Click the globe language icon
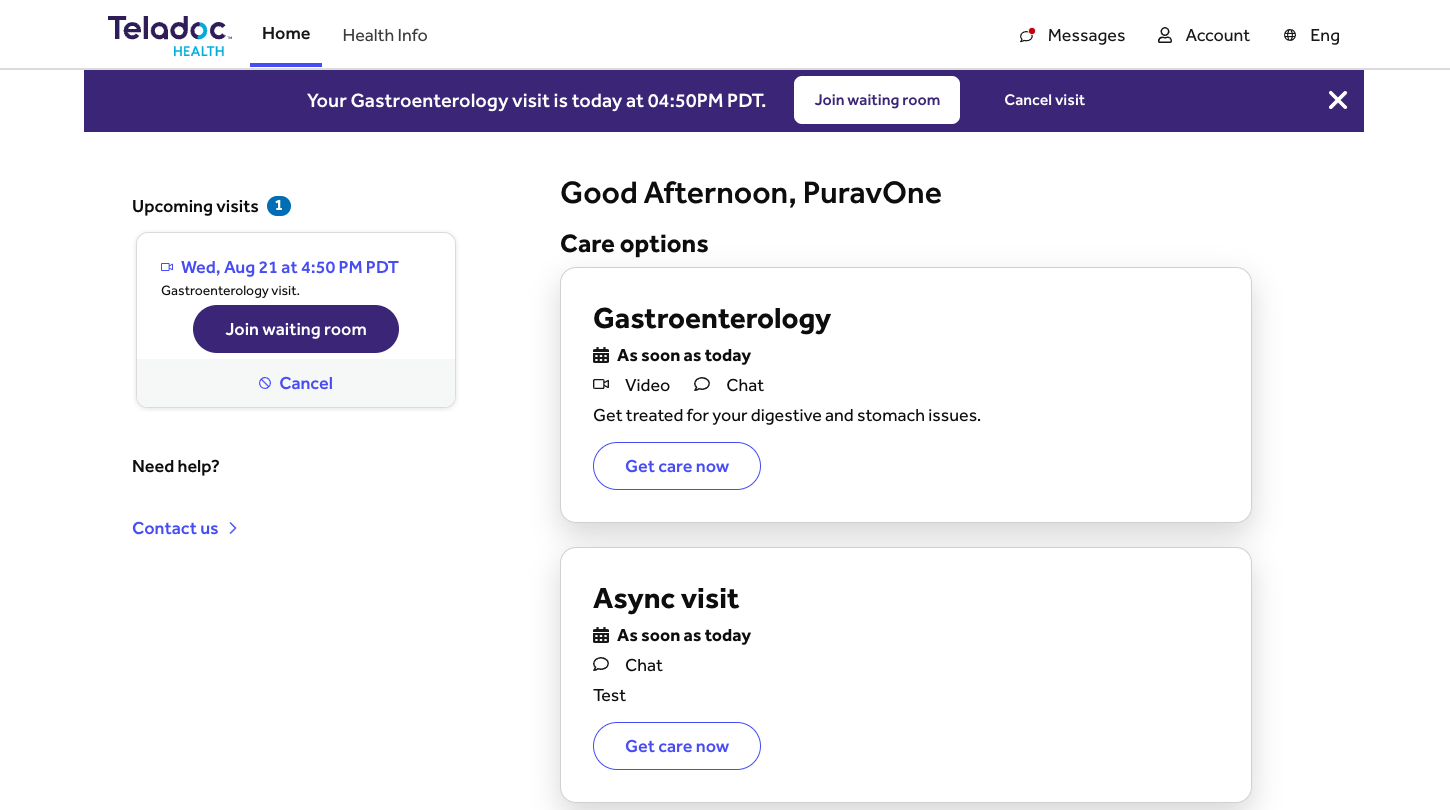The height and width of the screenshot is (810, 1450). 1290,35
